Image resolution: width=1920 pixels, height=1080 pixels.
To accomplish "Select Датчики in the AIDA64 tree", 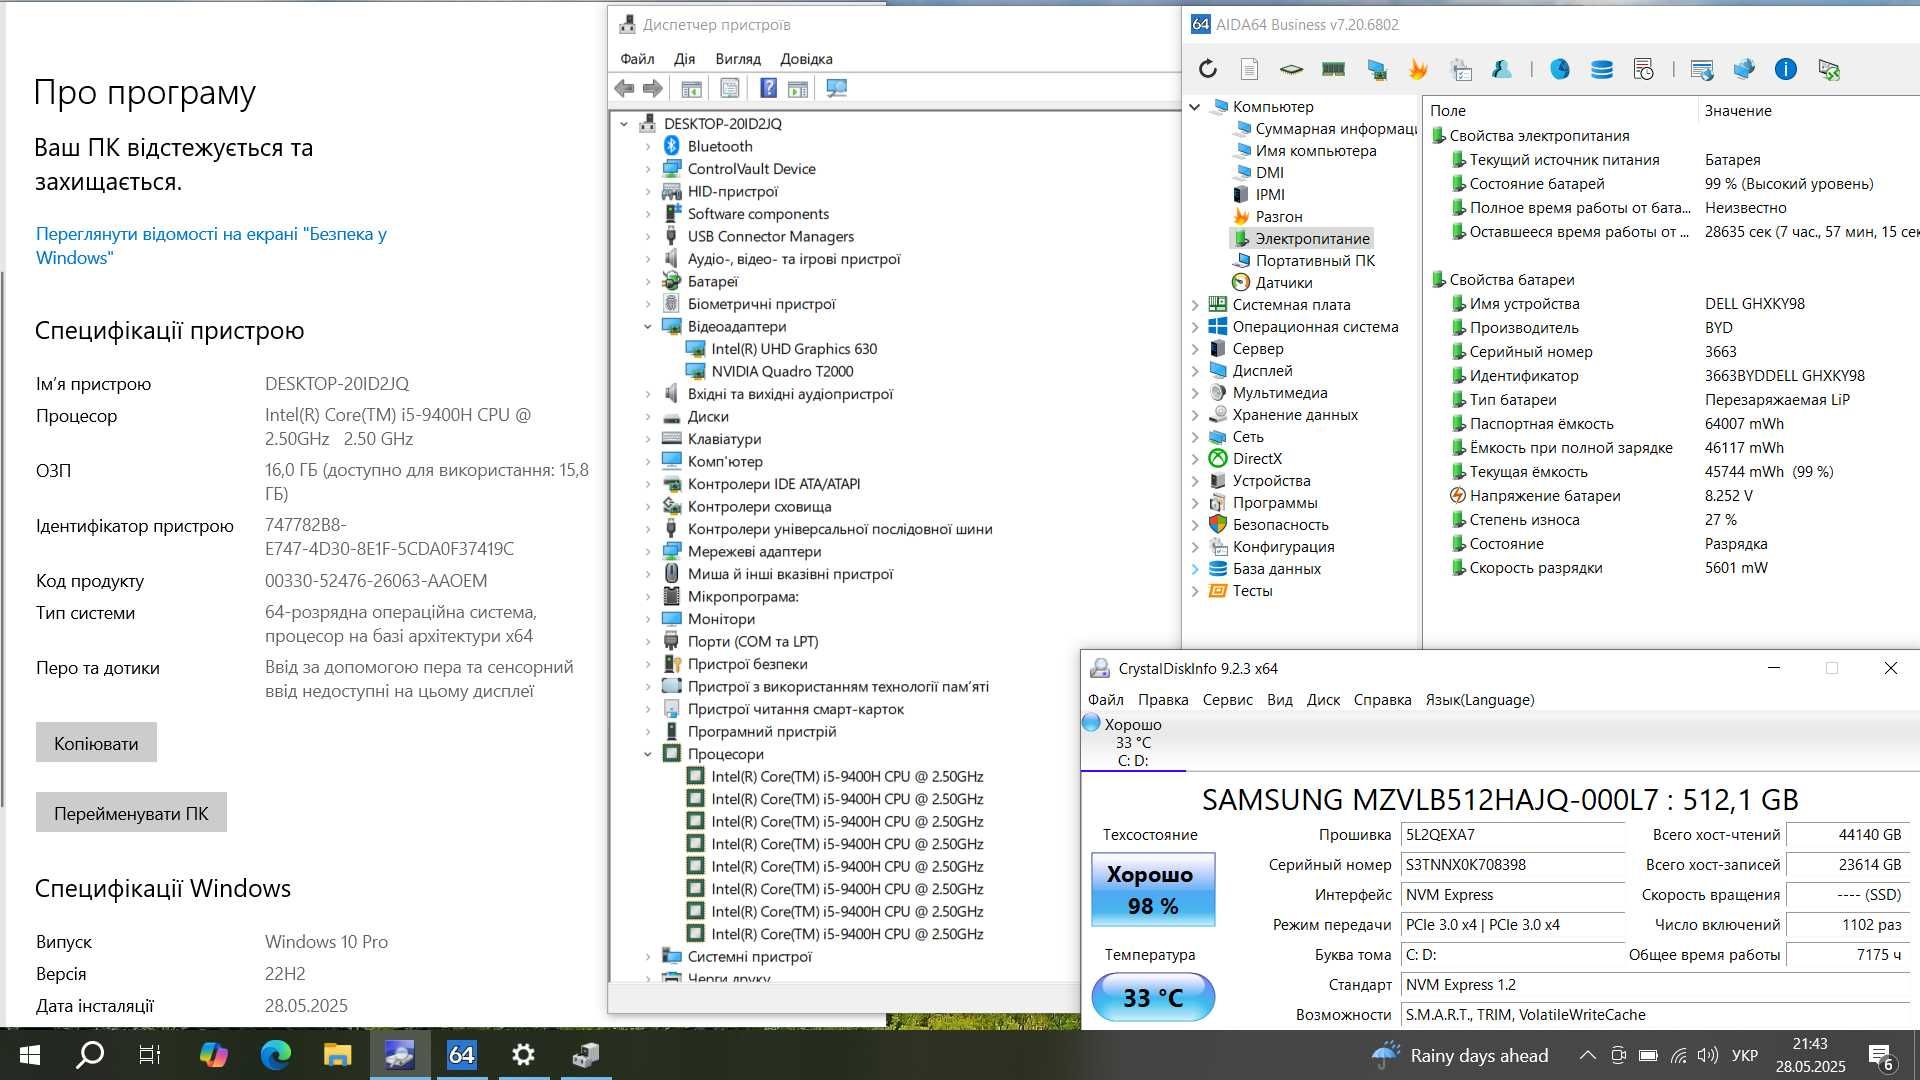I will tap(1283, 282).
